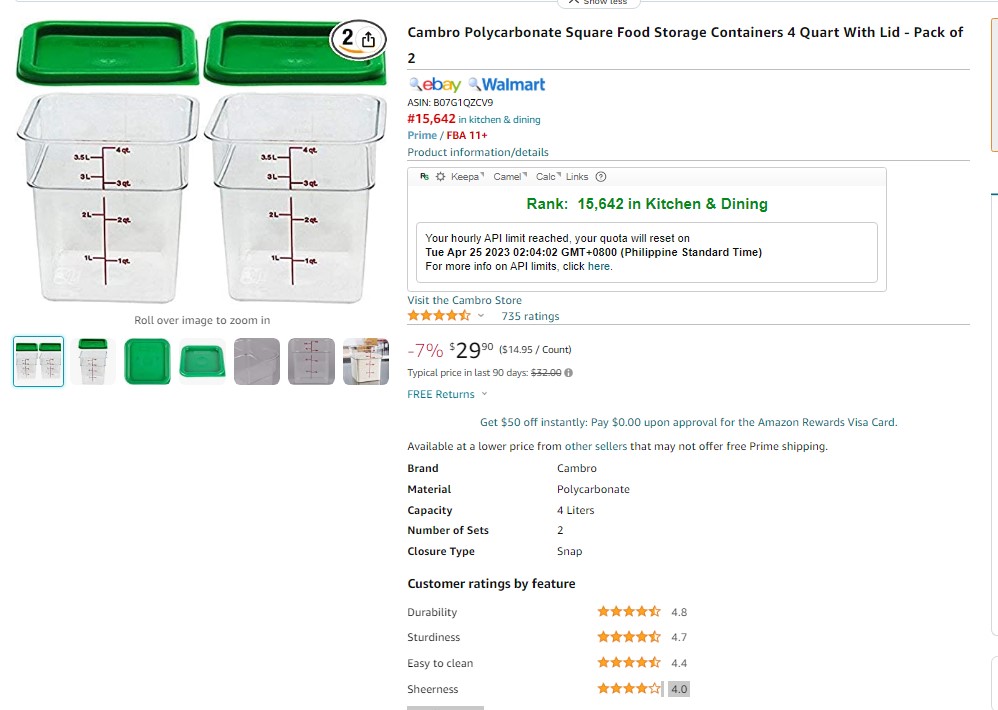Open the 735 ratings link
Viewport: 998px width, 710px height.
[x=530, y=316]
